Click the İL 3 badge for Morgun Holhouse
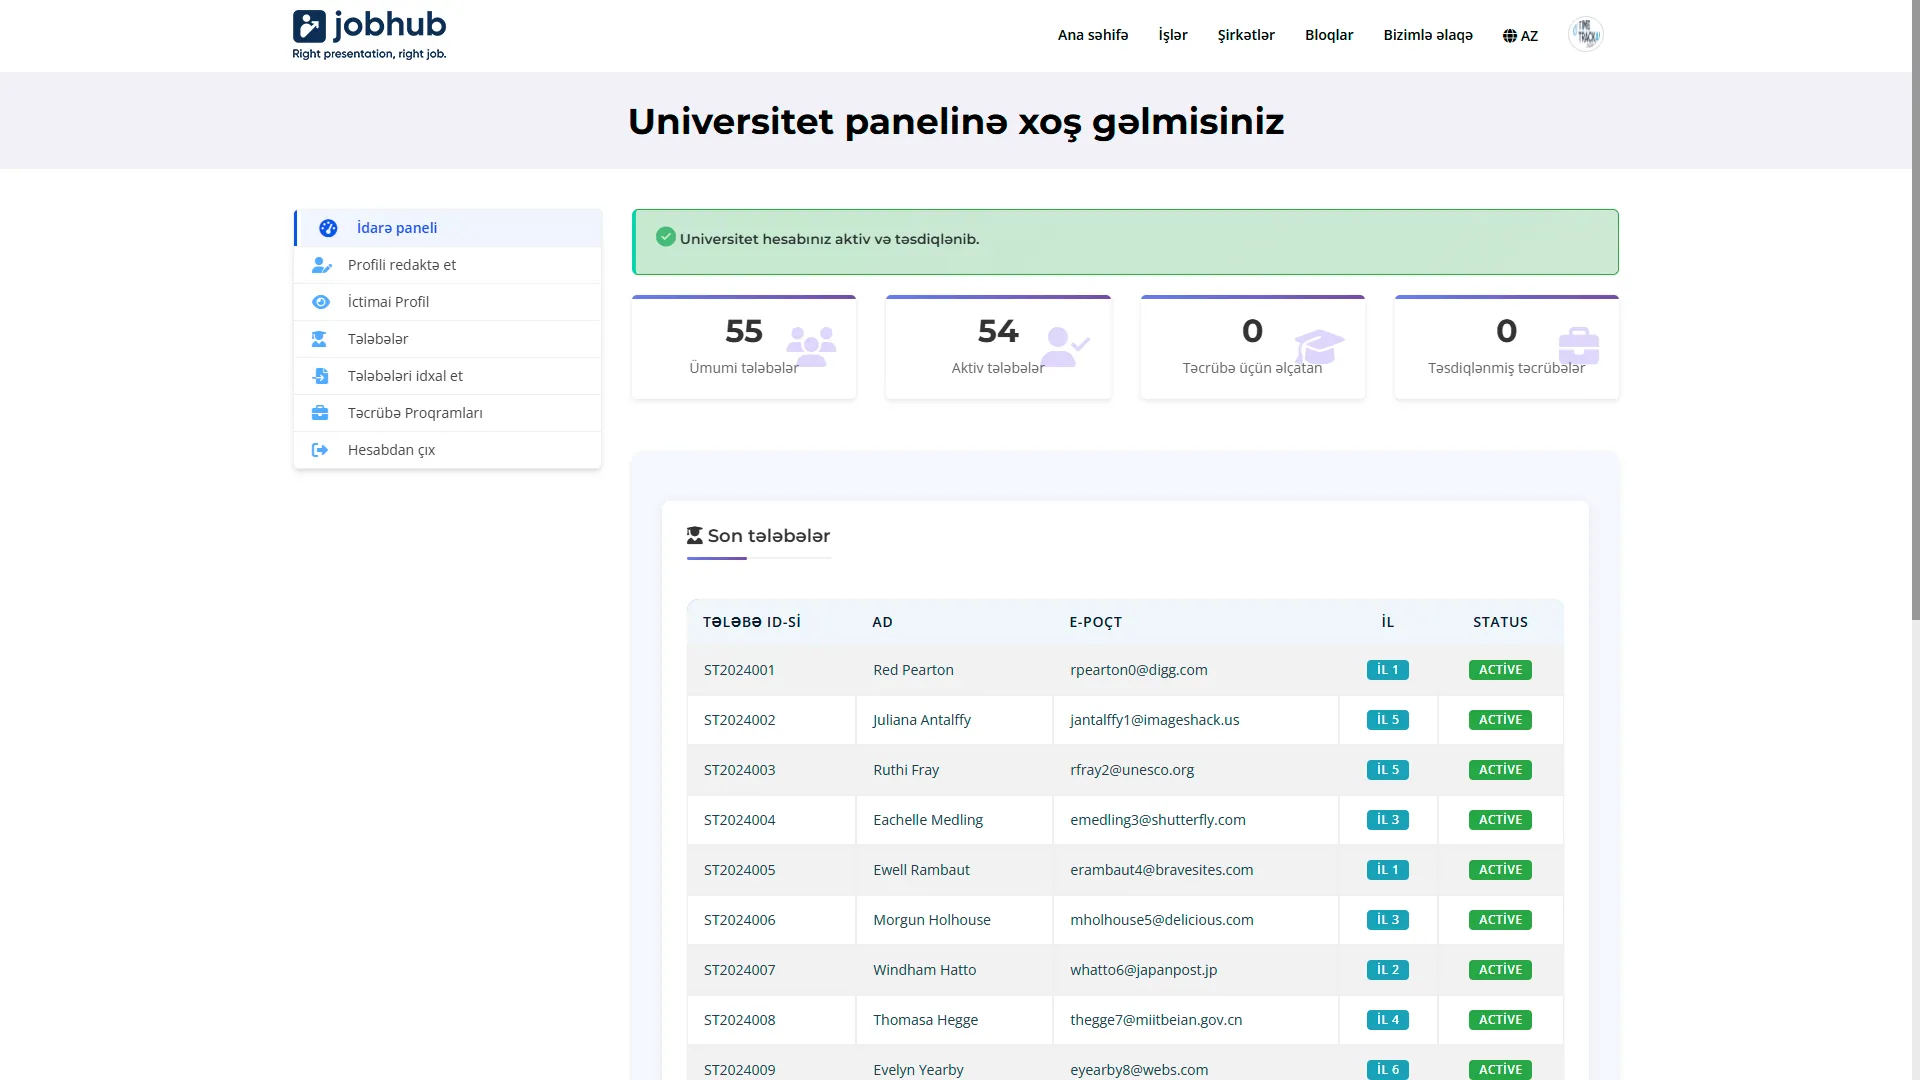The width and height of the screenshot is (1920, 1080). click(x=1388, y=920)
